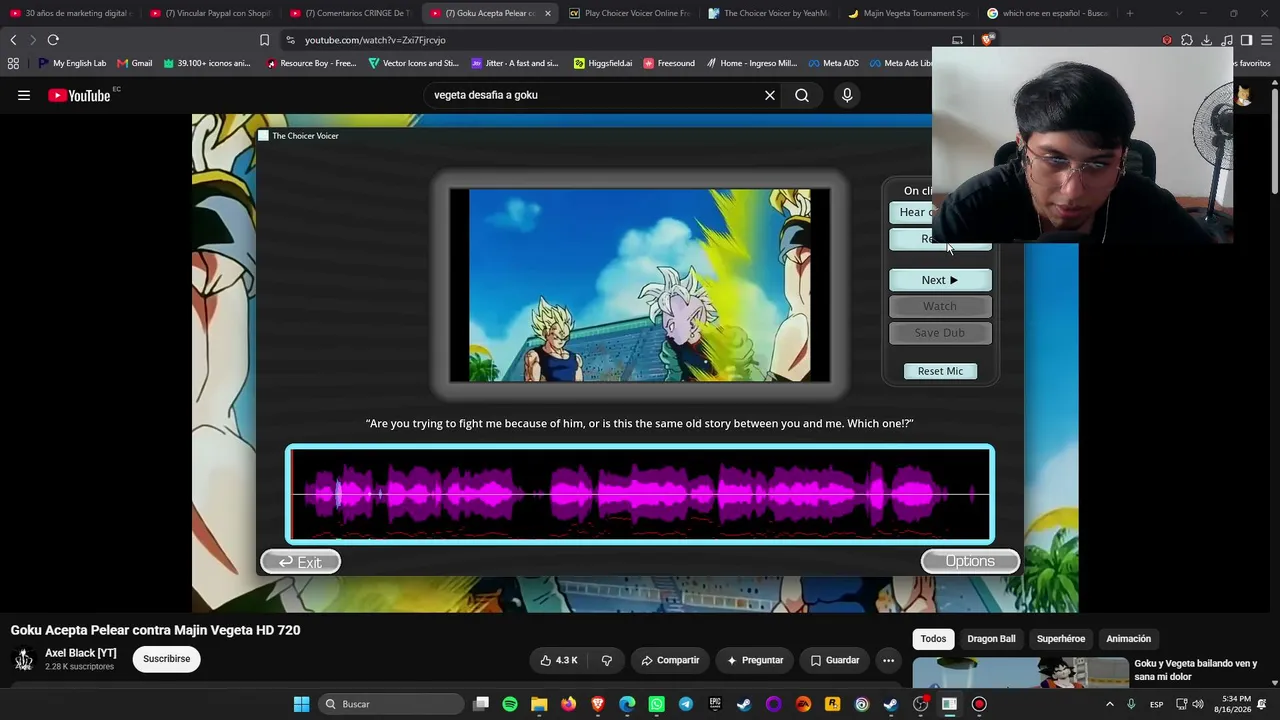Save the video with Guardar
The image size is (1280, 720).
pyautogui.click(x=835, y=660)
